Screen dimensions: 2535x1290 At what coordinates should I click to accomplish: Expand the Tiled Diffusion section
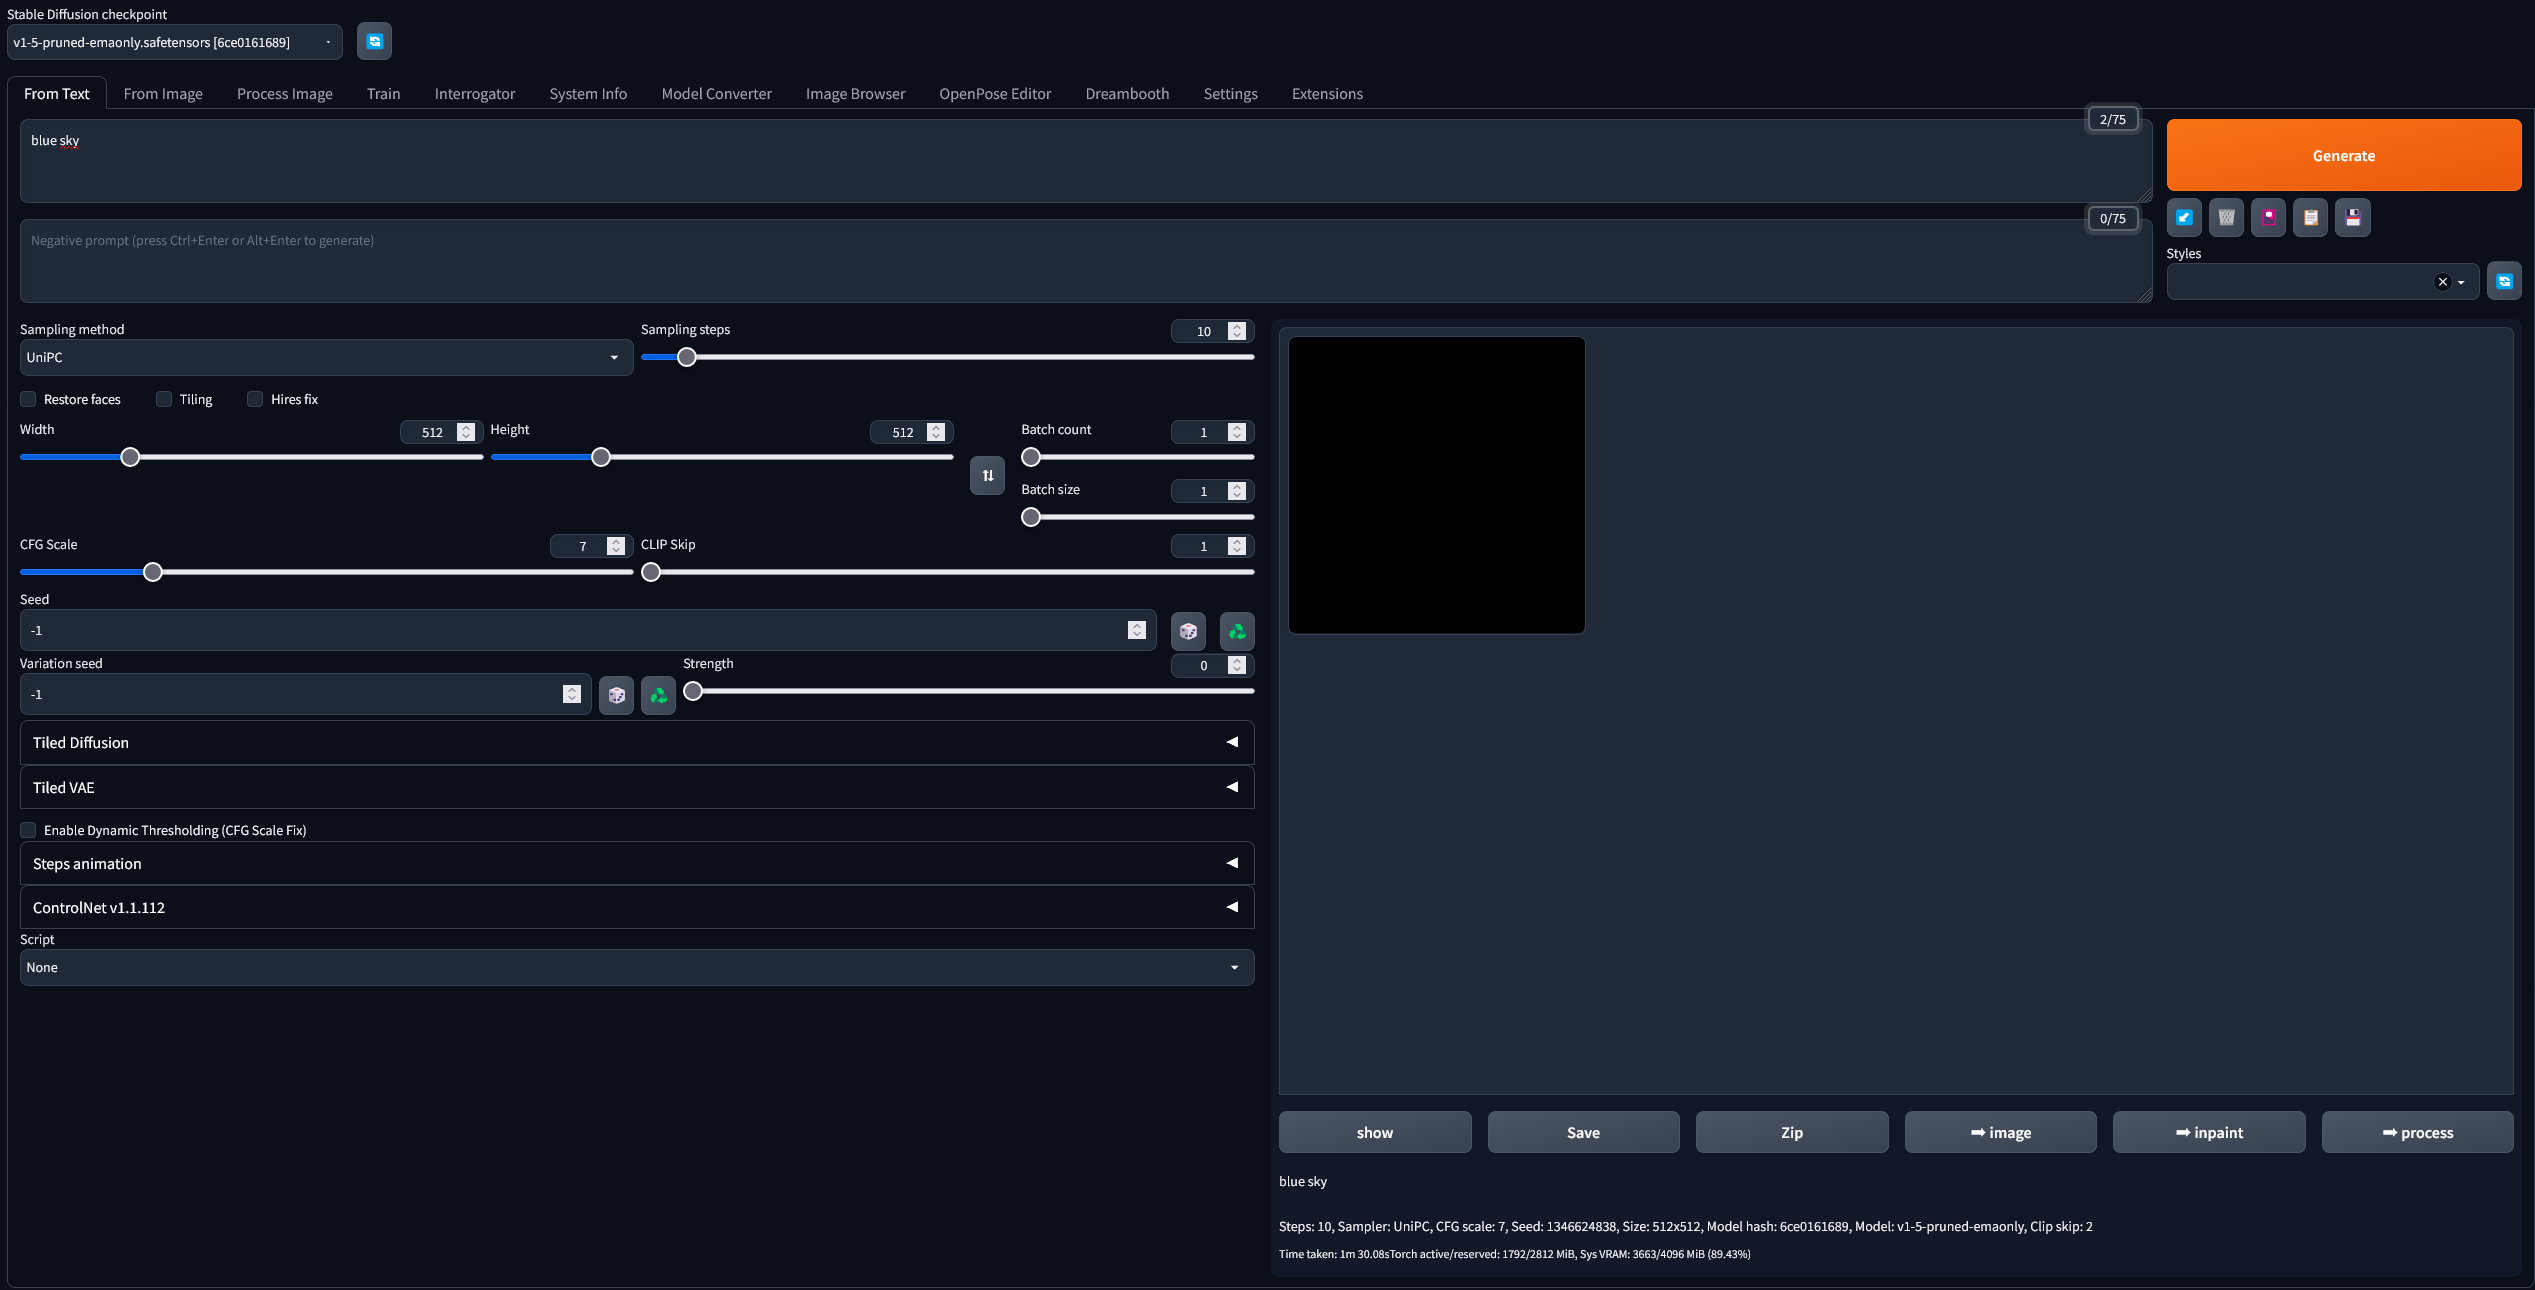(x=637, y=743)
